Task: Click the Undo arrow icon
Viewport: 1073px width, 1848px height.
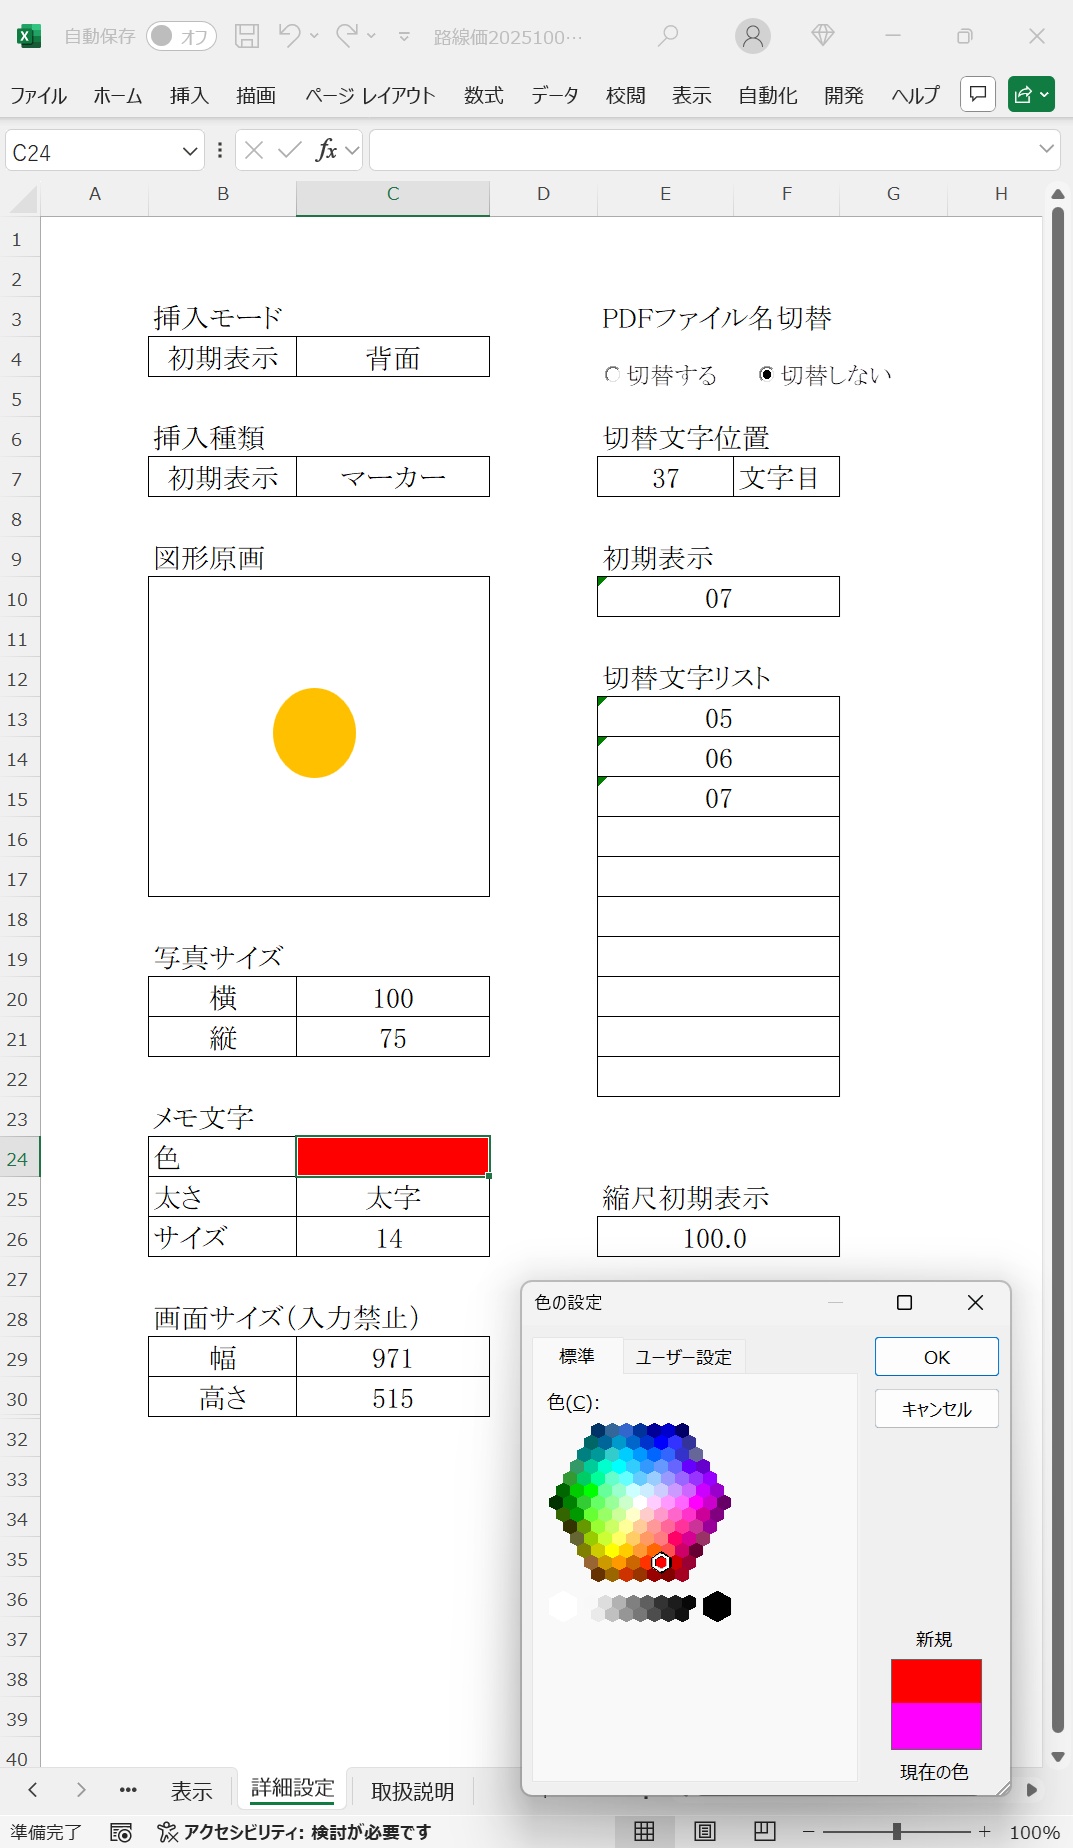Action: (x=289, y=36)
